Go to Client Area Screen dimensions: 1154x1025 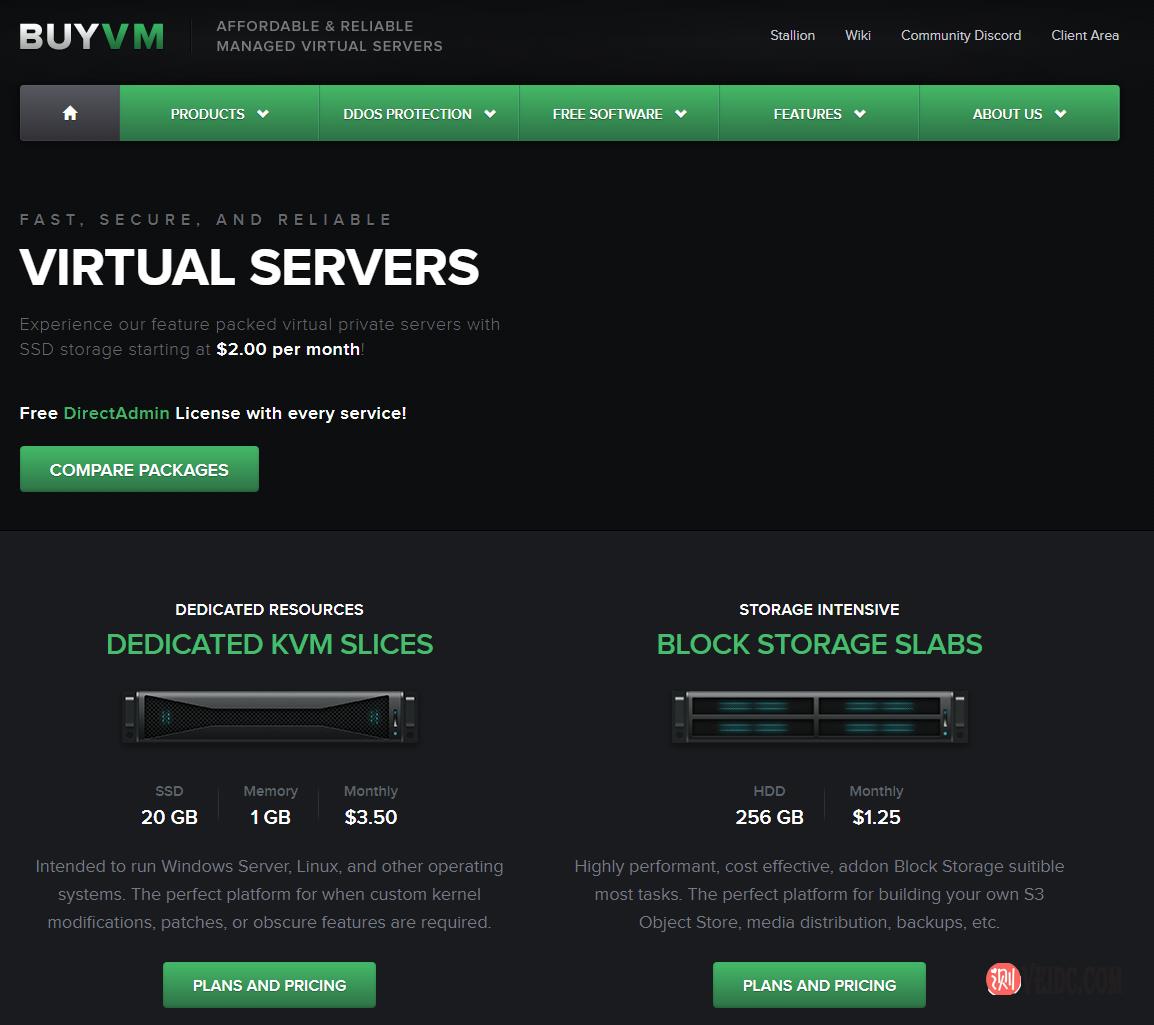click(x=1085, y=35)
